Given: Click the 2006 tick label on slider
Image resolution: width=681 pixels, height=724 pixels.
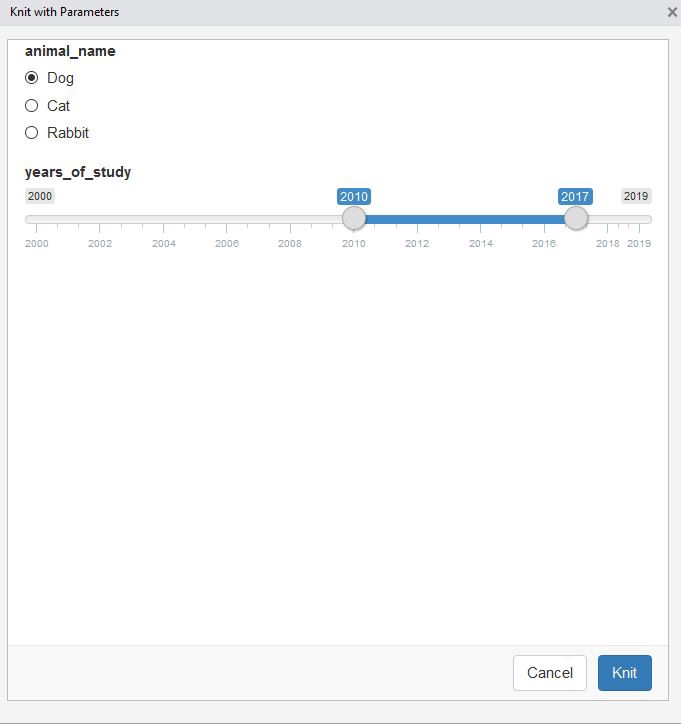Looking at the screenshot, I should 227,243.
